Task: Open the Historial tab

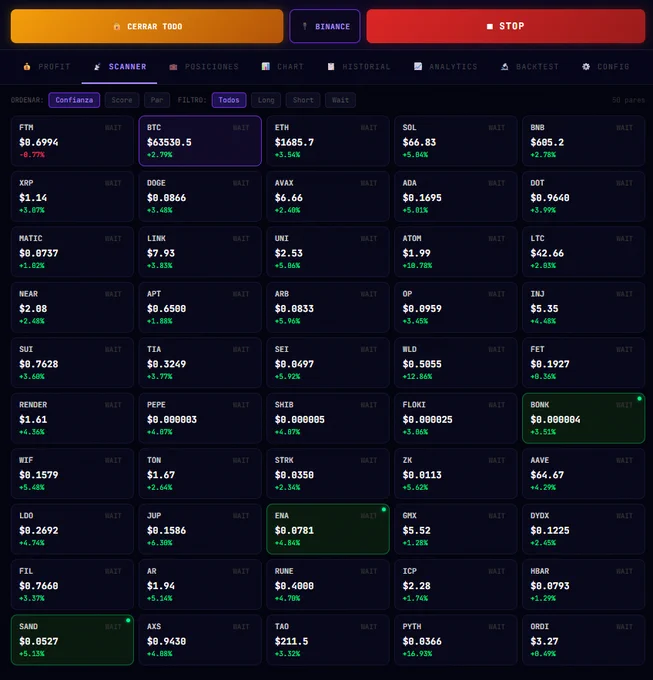Action: pos(359,67)
